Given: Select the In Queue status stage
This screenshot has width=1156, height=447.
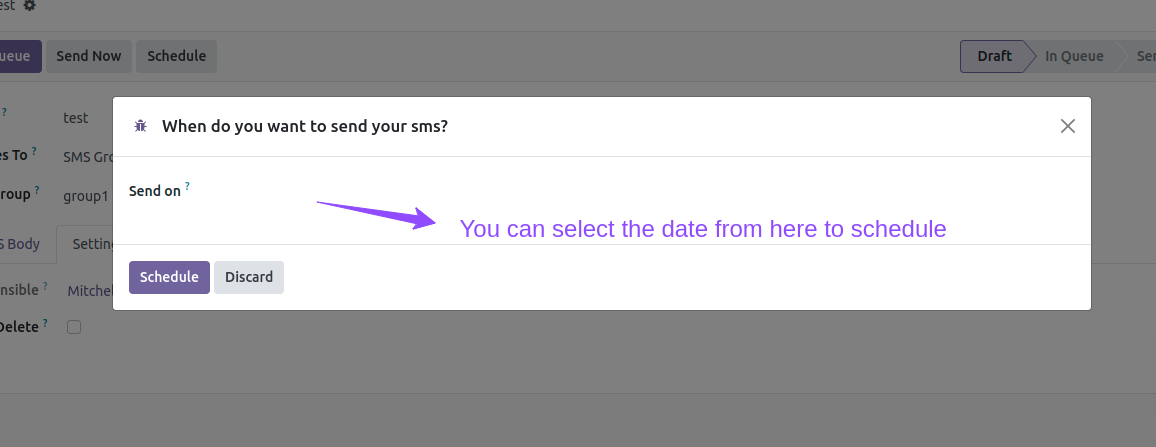Looking at the screenshot, I should [x=1074, y=56].
